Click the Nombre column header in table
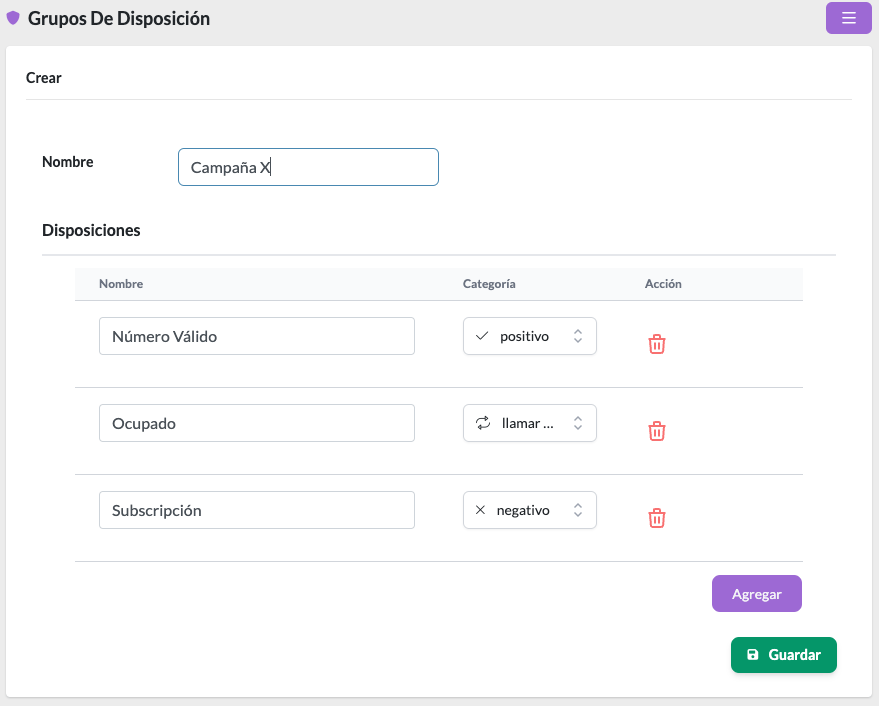 coord(121,284)
